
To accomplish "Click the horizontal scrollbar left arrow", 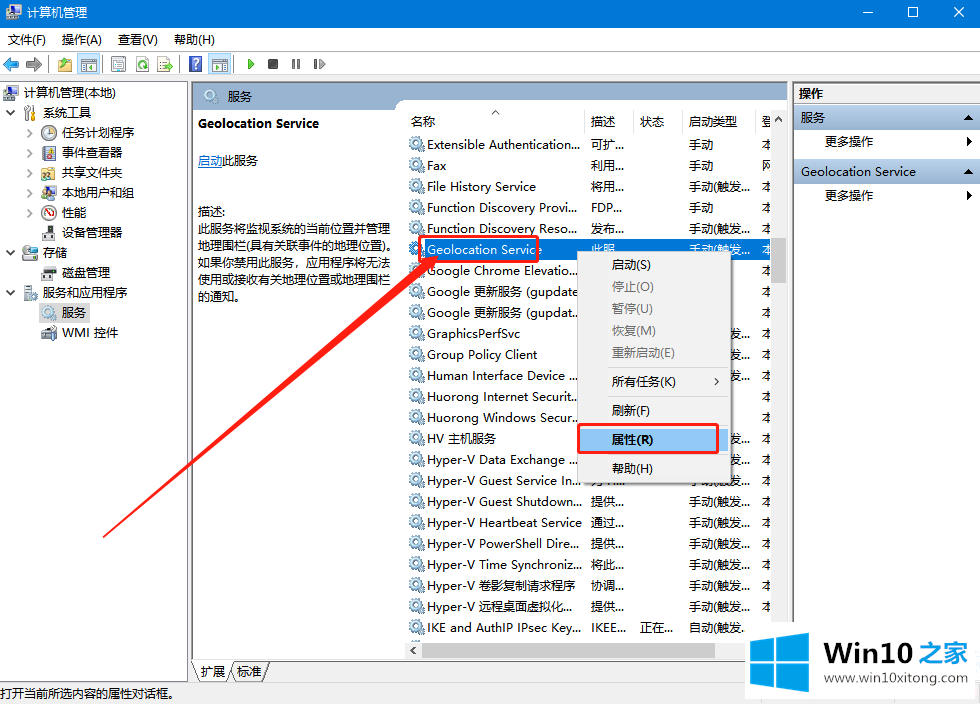I will pyautogui.click(x=413, y=651).
